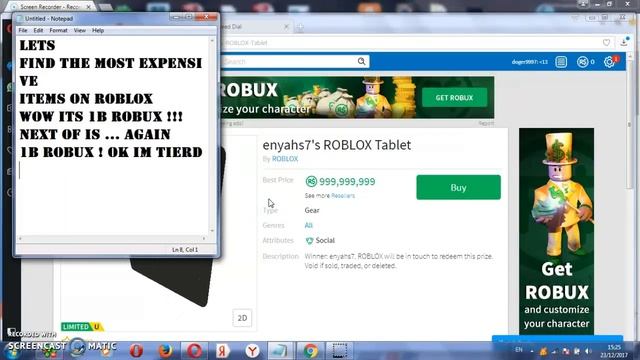Close the Speed Dial browser tab
The image size is (640, 360).
point(287,27)
